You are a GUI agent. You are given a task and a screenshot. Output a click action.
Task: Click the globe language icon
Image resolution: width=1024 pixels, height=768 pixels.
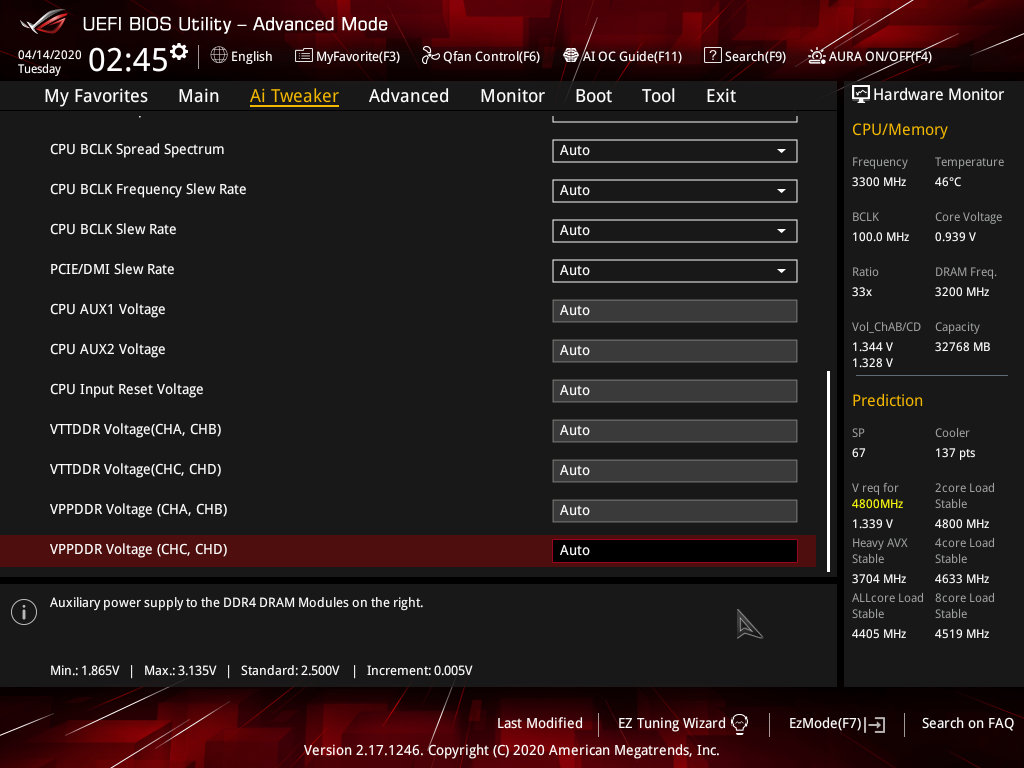(x=219, y=56)
